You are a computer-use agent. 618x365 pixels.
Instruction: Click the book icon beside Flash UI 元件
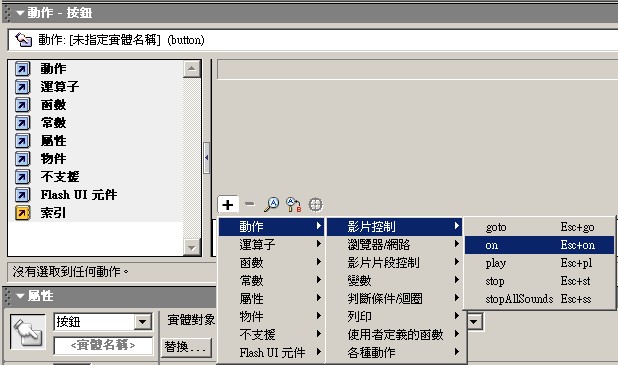click(22, 195)
